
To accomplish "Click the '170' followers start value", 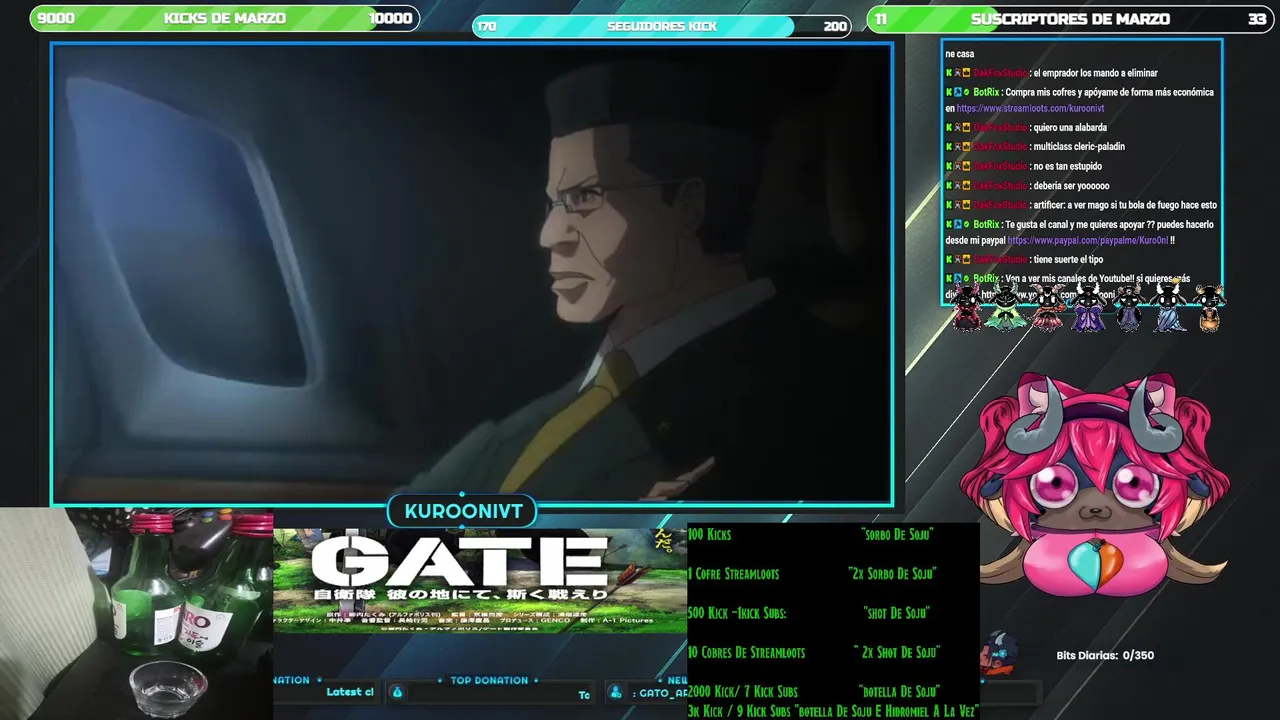I will [487, 27].
